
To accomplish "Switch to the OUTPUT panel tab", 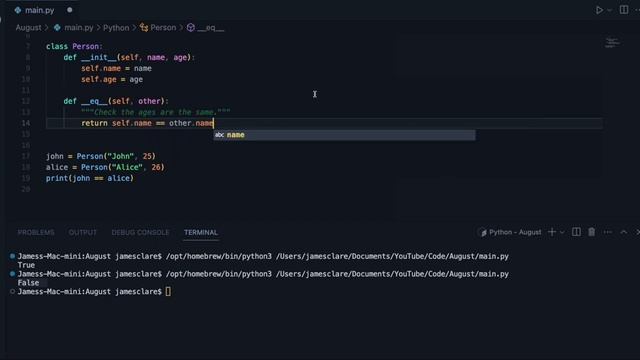I will click(x=82, y=232).
